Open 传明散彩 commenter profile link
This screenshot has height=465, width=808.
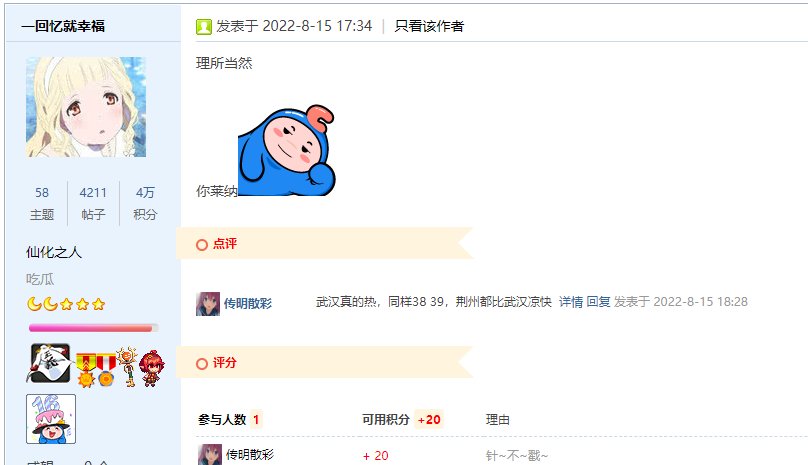tap(248, 304)
